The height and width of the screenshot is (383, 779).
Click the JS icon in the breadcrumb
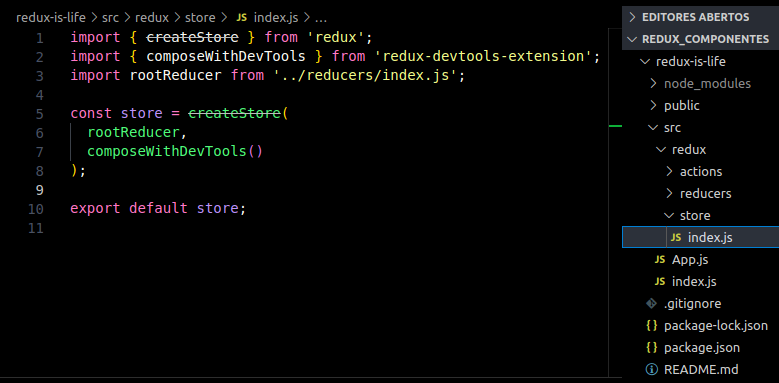241,17
